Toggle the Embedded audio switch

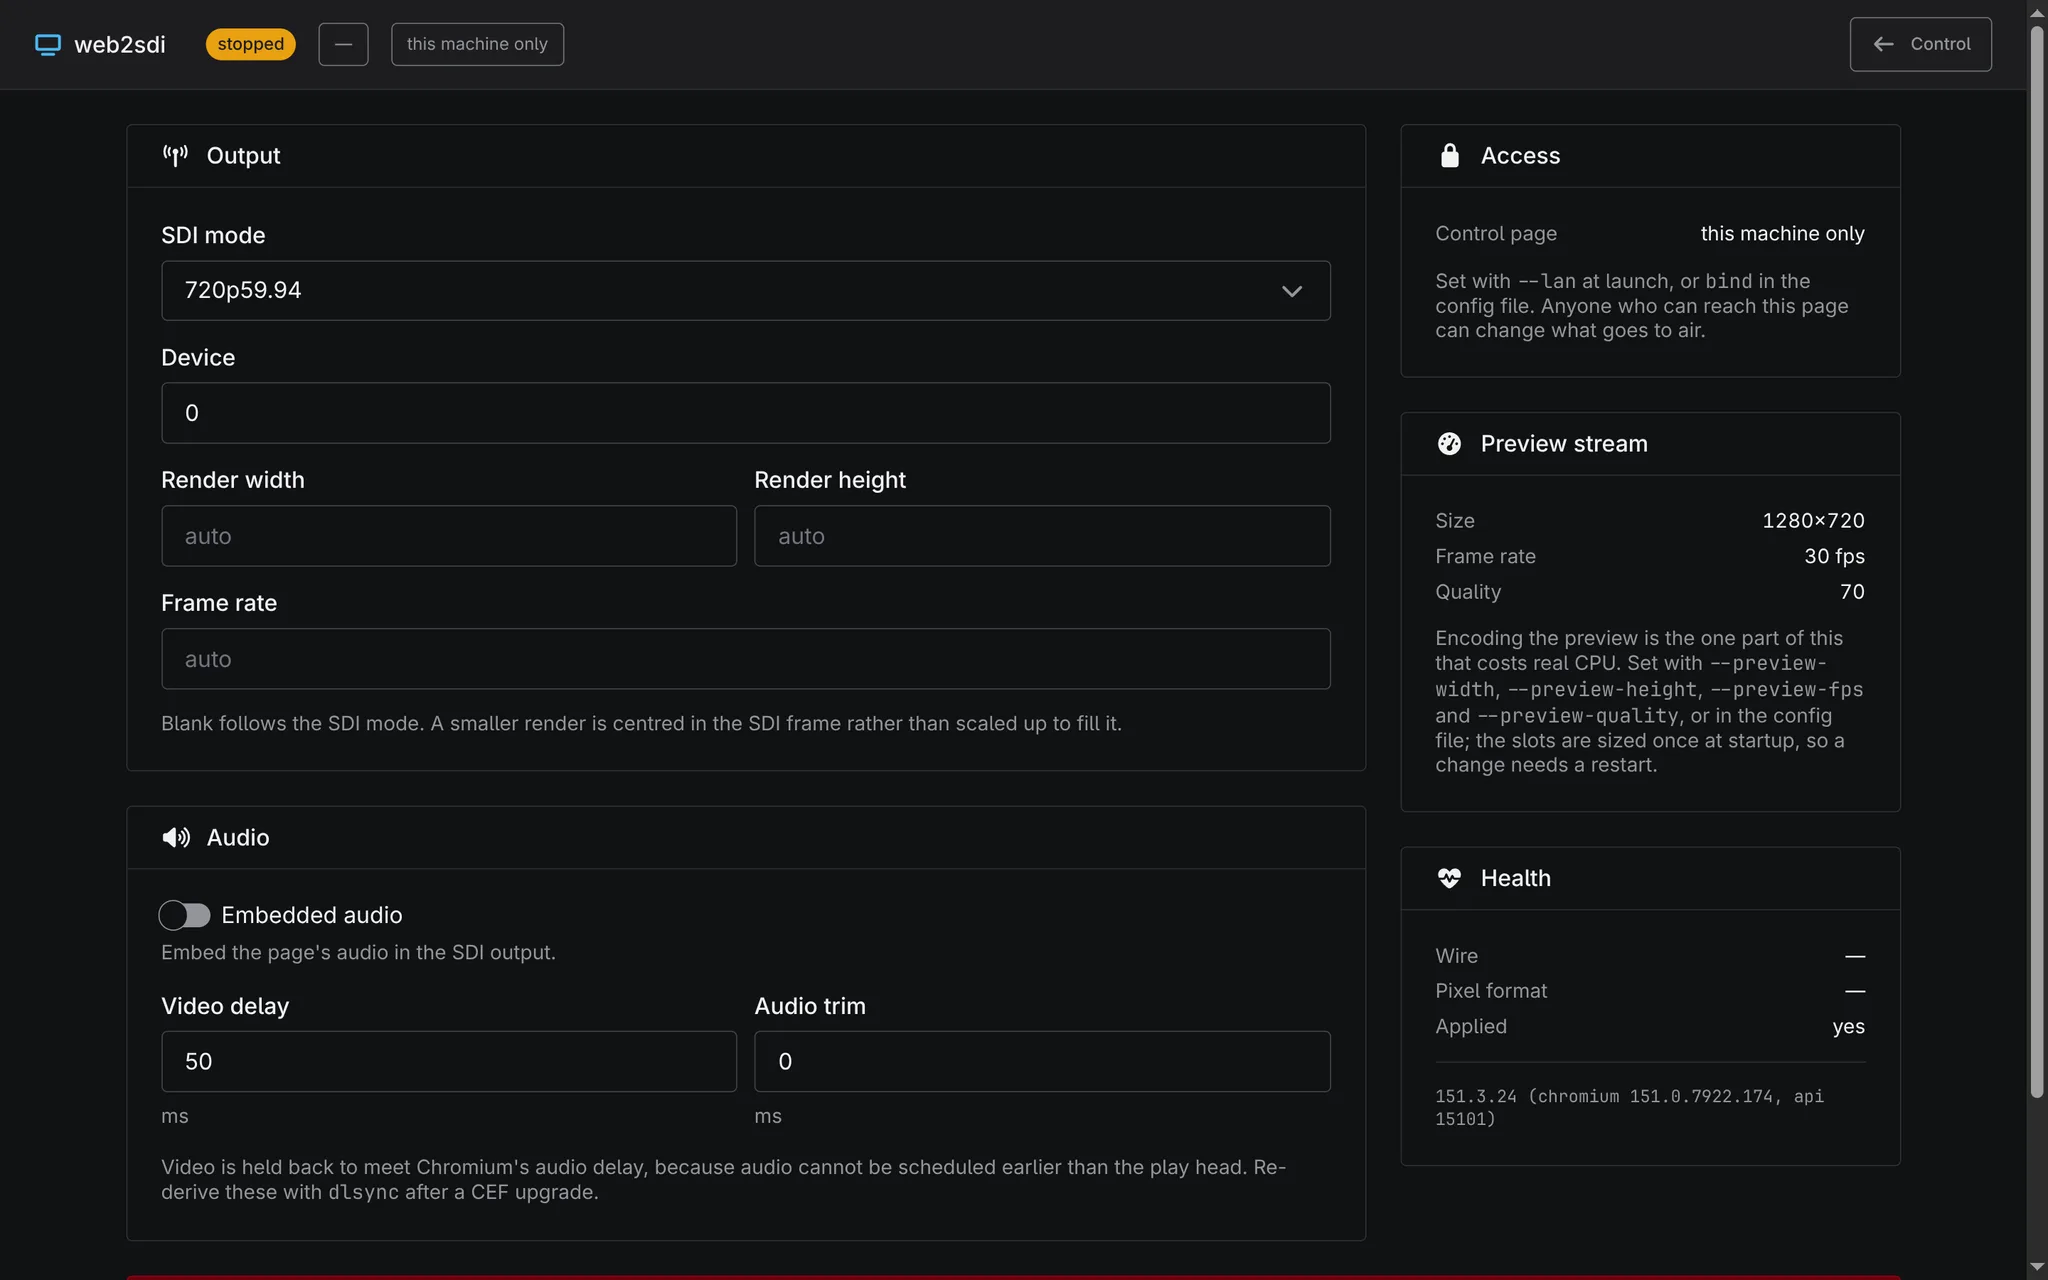tap(185, 915)
